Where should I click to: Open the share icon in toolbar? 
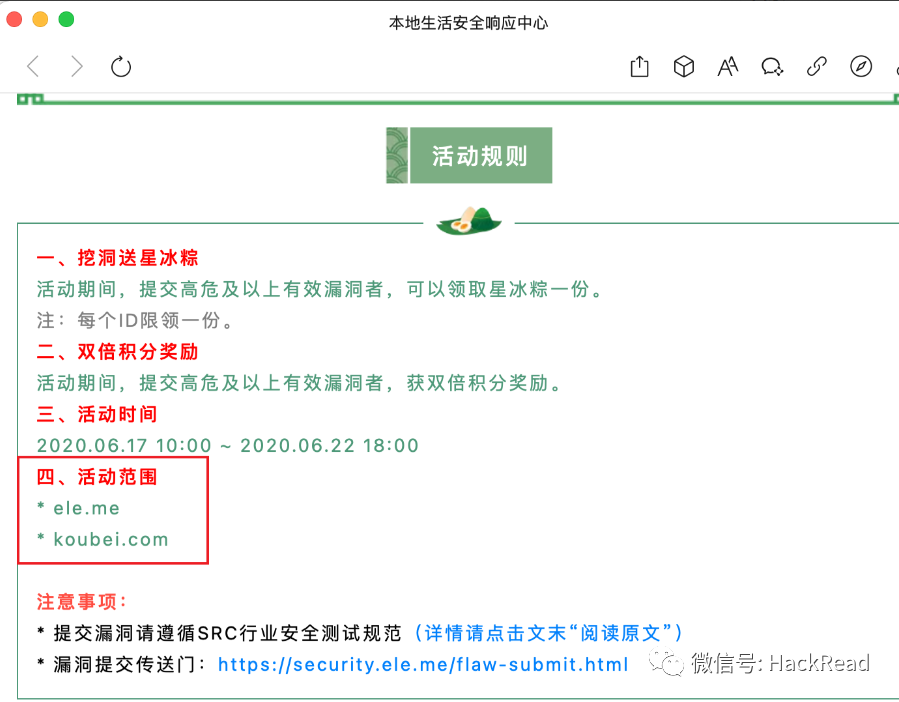[639, 67]
